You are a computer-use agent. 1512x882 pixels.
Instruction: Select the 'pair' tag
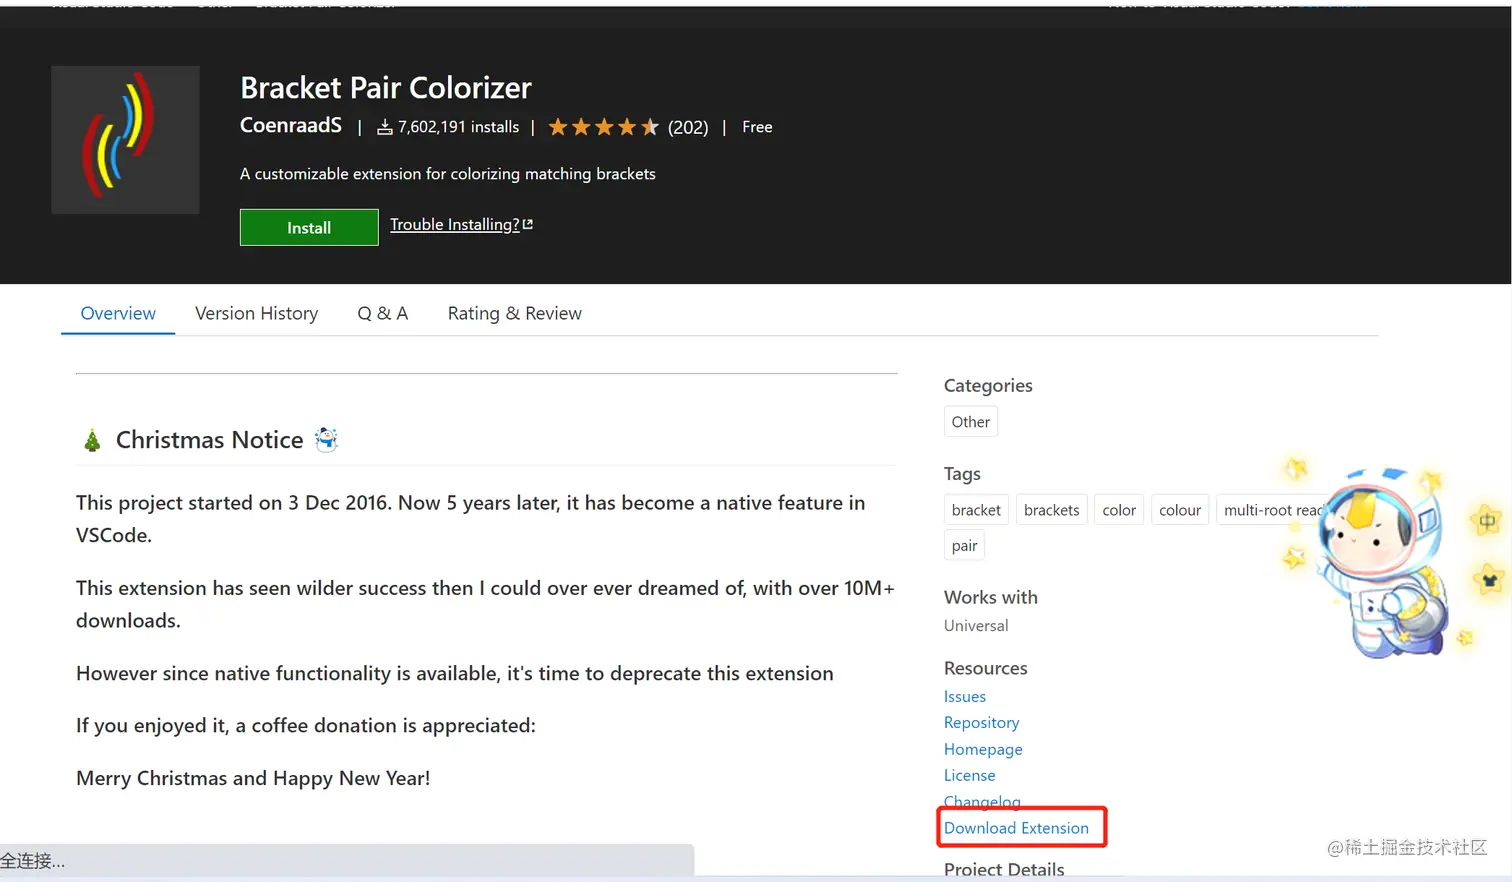click(965, 546)
